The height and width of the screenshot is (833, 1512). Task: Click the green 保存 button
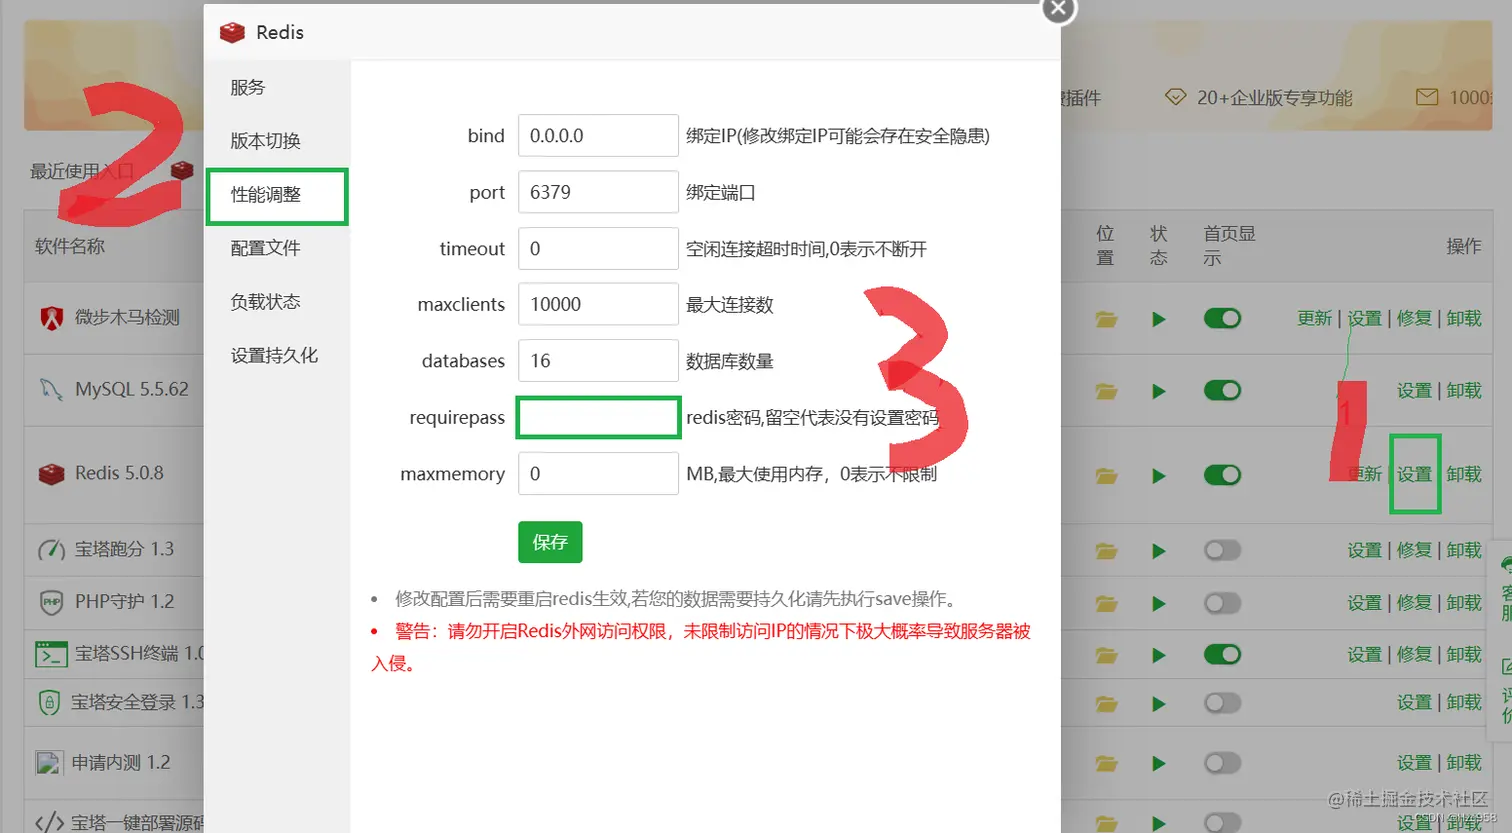point(550,542)
